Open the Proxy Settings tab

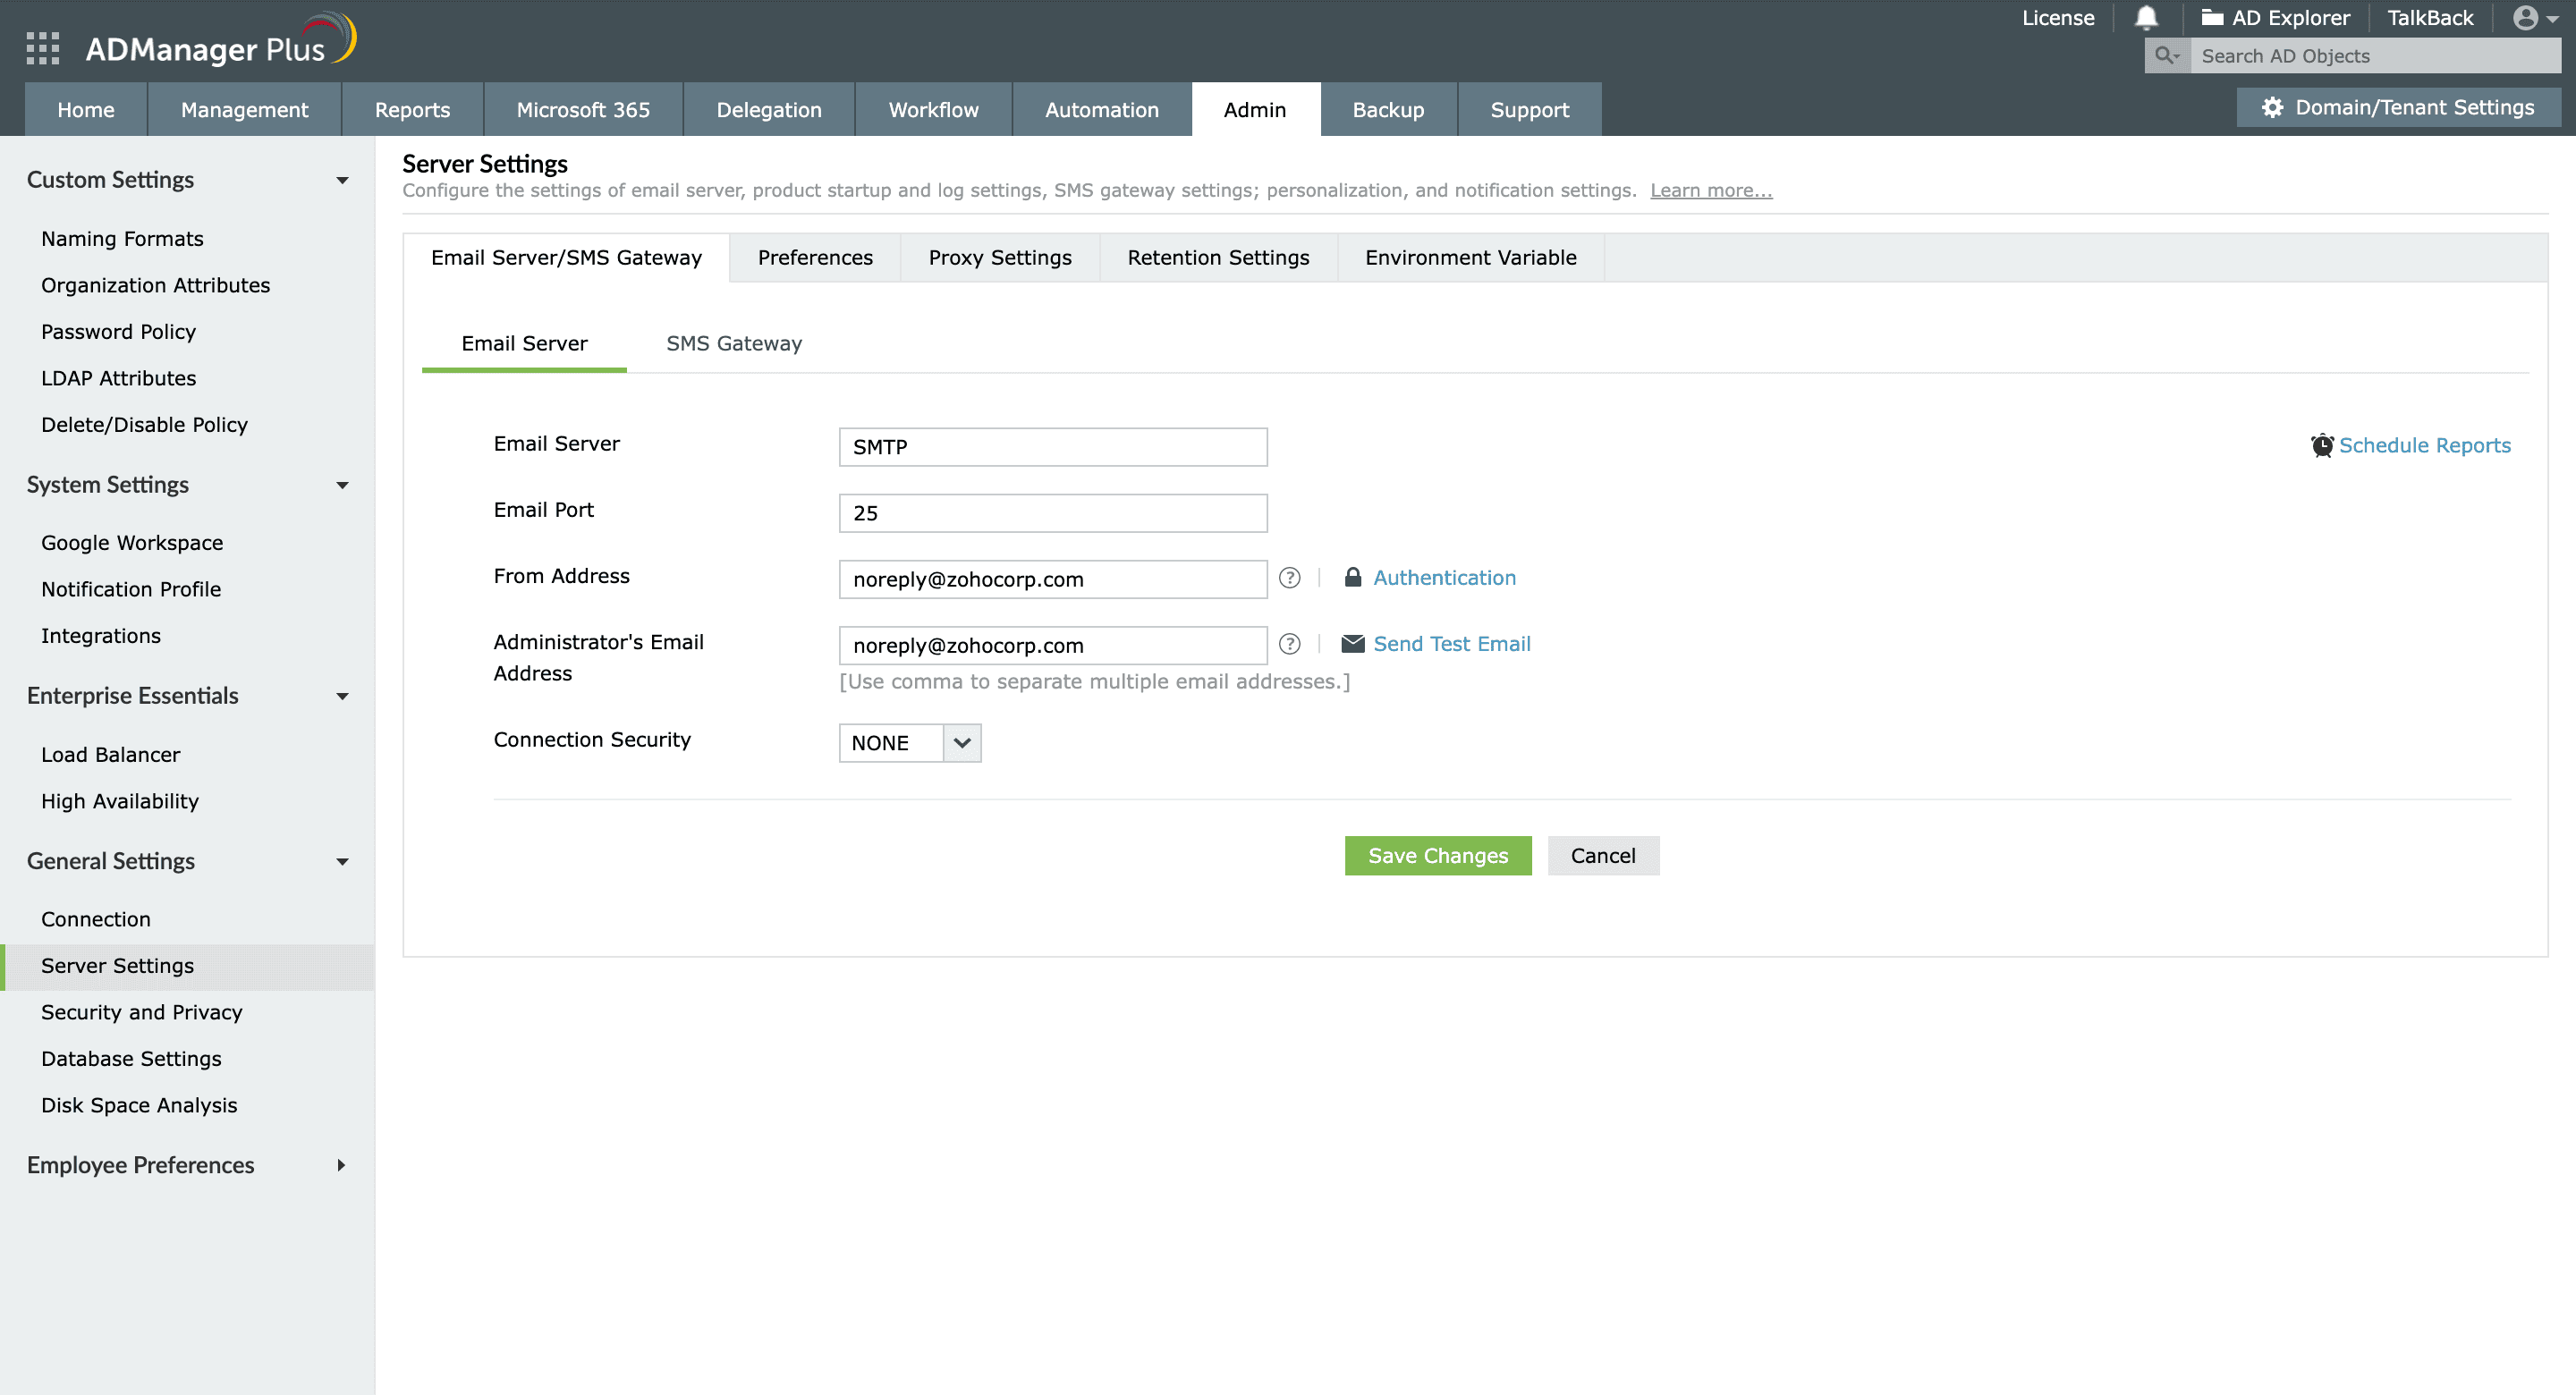coord(999,258)
